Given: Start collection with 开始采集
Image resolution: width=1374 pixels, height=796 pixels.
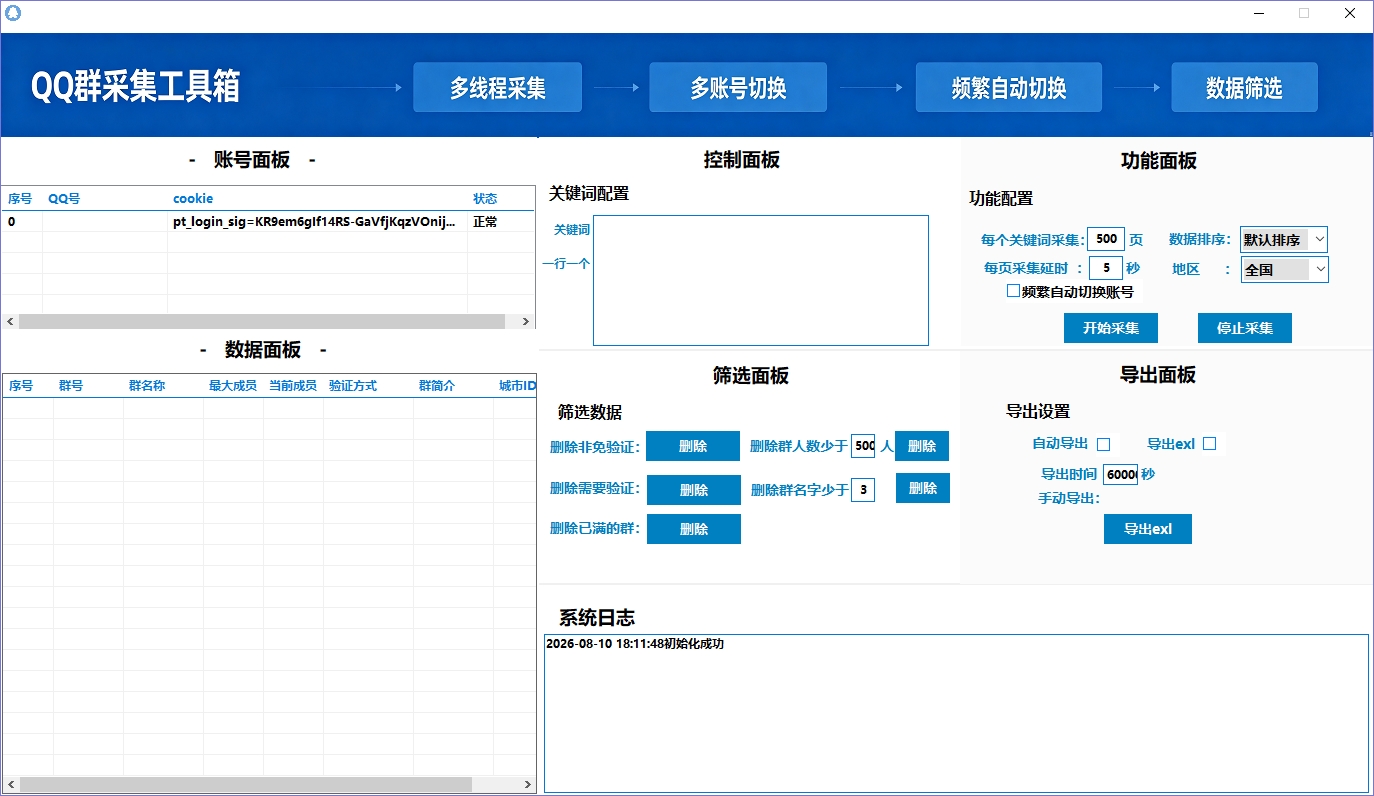Looking at the screenshot, I should click(1110, 328).
